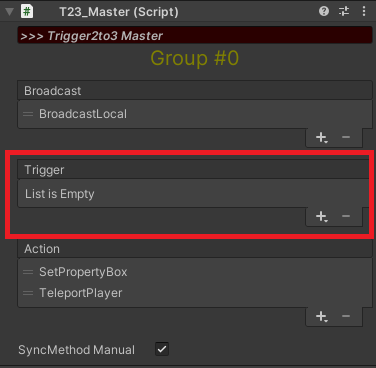Add a new Trigger list entry
Image resolution: width=376 pixels, height=368 pixels.
322,216
